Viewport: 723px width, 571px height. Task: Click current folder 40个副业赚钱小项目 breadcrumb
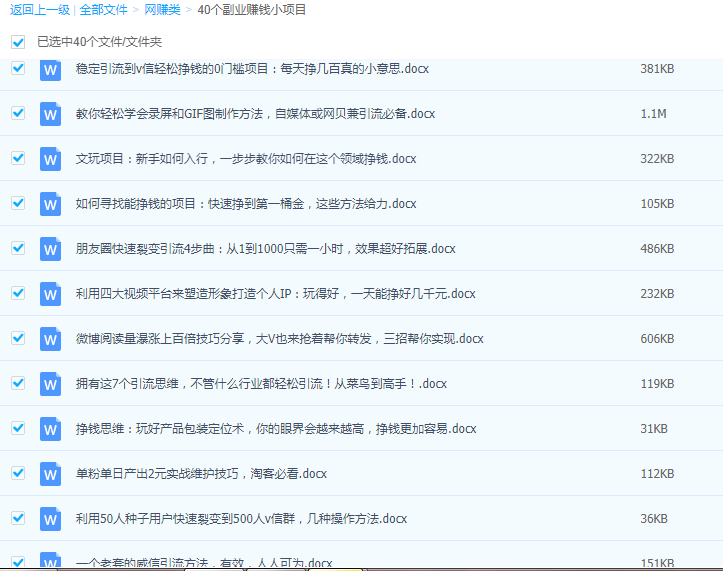tap(252, 10)
